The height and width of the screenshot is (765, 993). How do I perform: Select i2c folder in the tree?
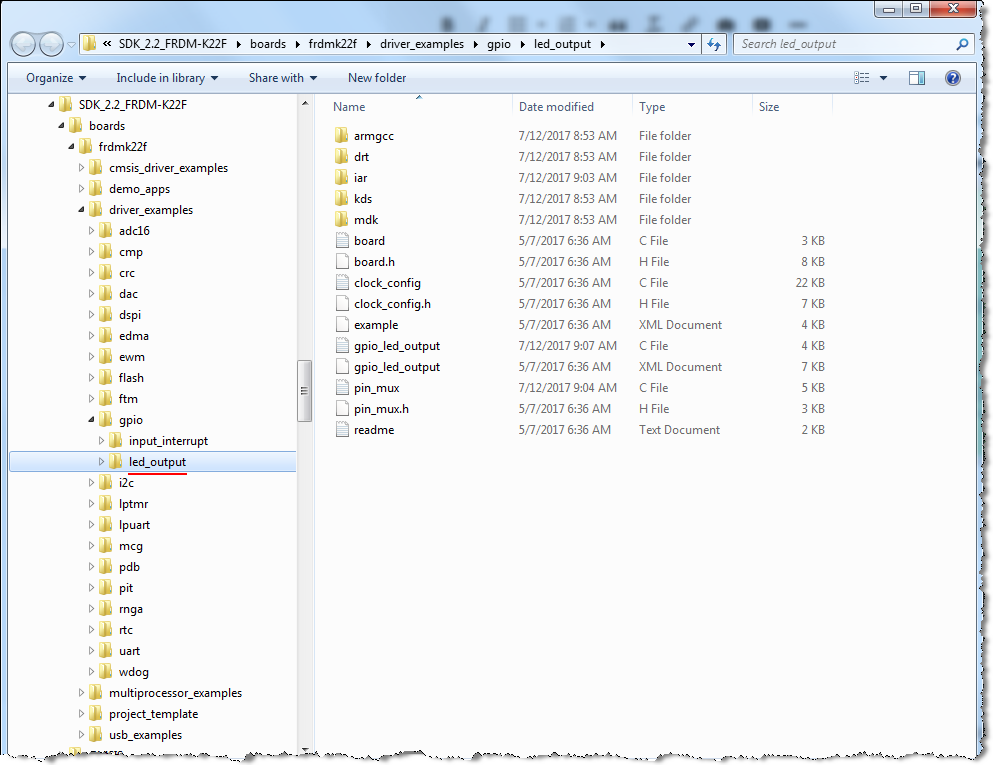pos(126,483)
